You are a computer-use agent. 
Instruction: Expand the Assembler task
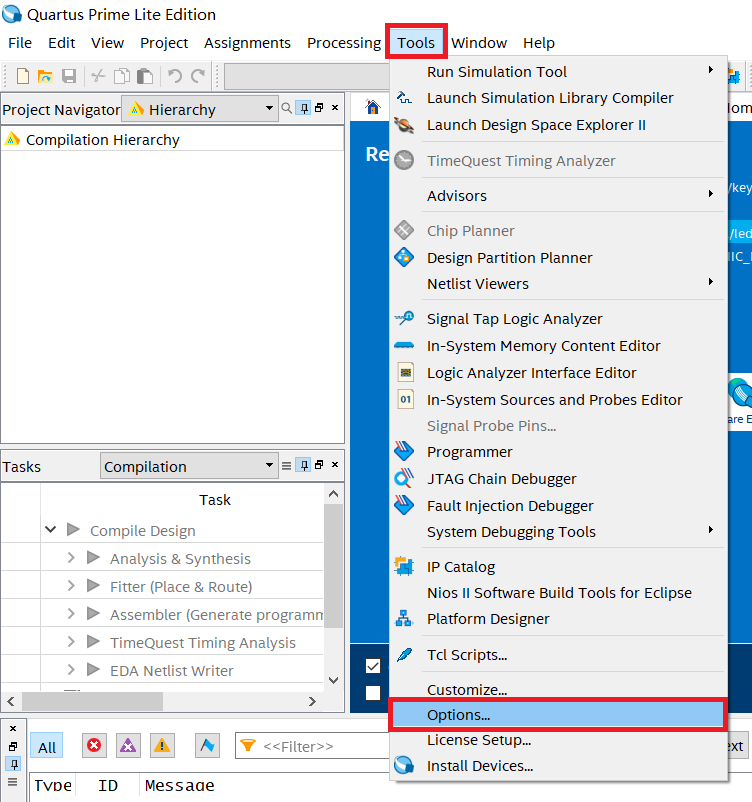[x=71, y=613]
